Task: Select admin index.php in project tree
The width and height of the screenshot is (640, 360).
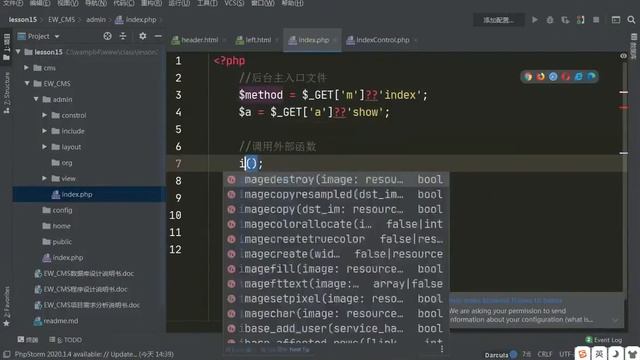Action: tap(89, 194)
